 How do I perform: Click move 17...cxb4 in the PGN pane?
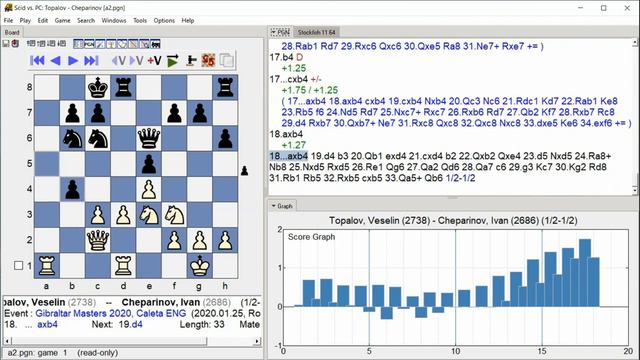tap(289, 79)
